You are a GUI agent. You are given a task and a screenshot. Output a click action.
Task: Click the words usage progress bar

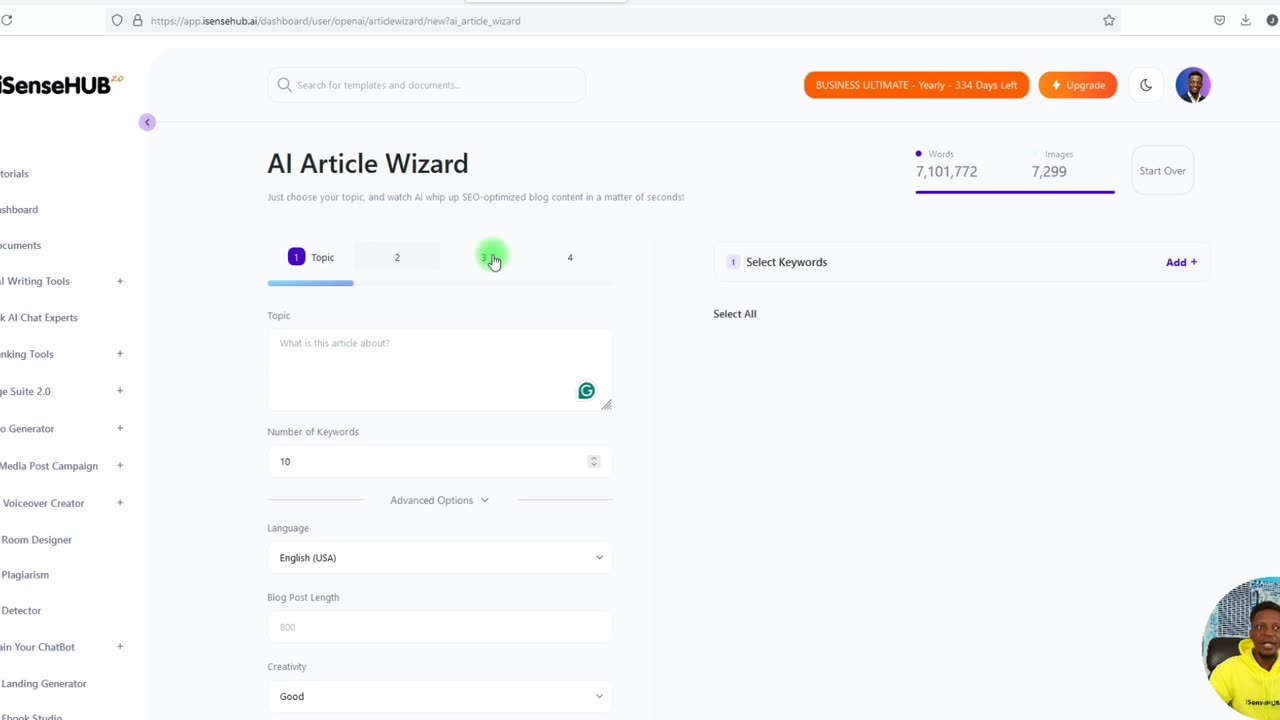pyautogui.click(x=1015, y=191)
